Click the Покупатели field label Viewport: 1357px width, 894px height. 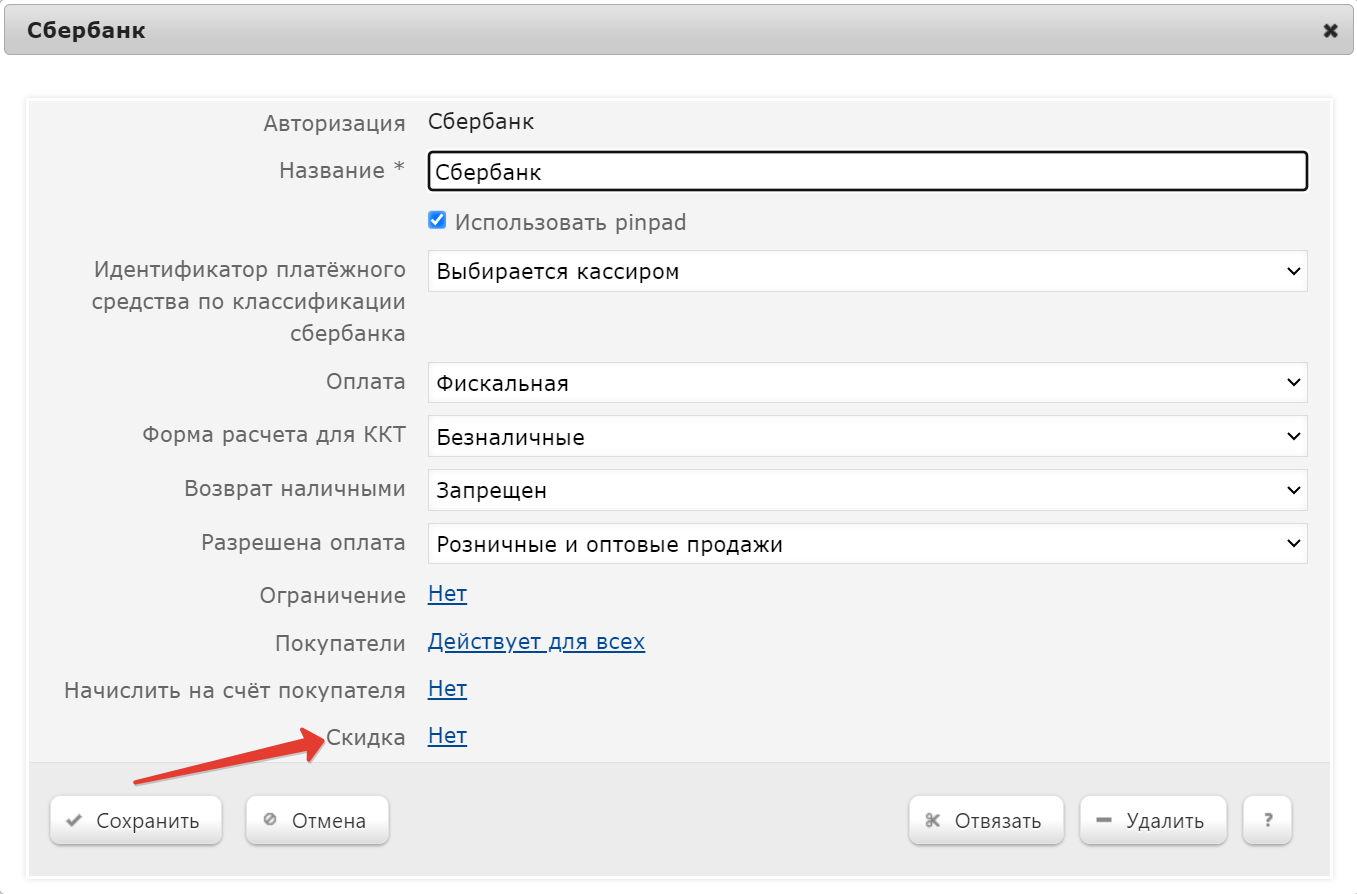pos(340,643)
